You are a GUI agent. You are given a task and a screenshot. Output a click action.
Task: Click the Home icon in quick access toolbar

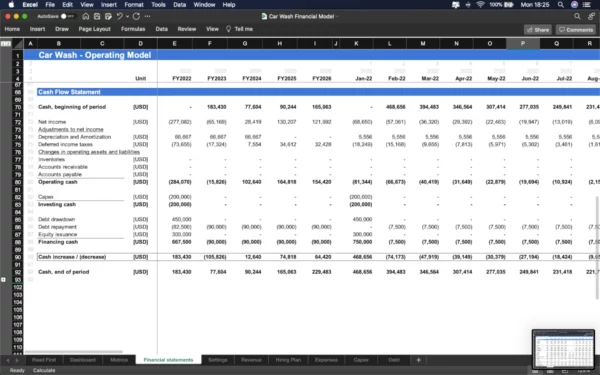click(86, 16)
